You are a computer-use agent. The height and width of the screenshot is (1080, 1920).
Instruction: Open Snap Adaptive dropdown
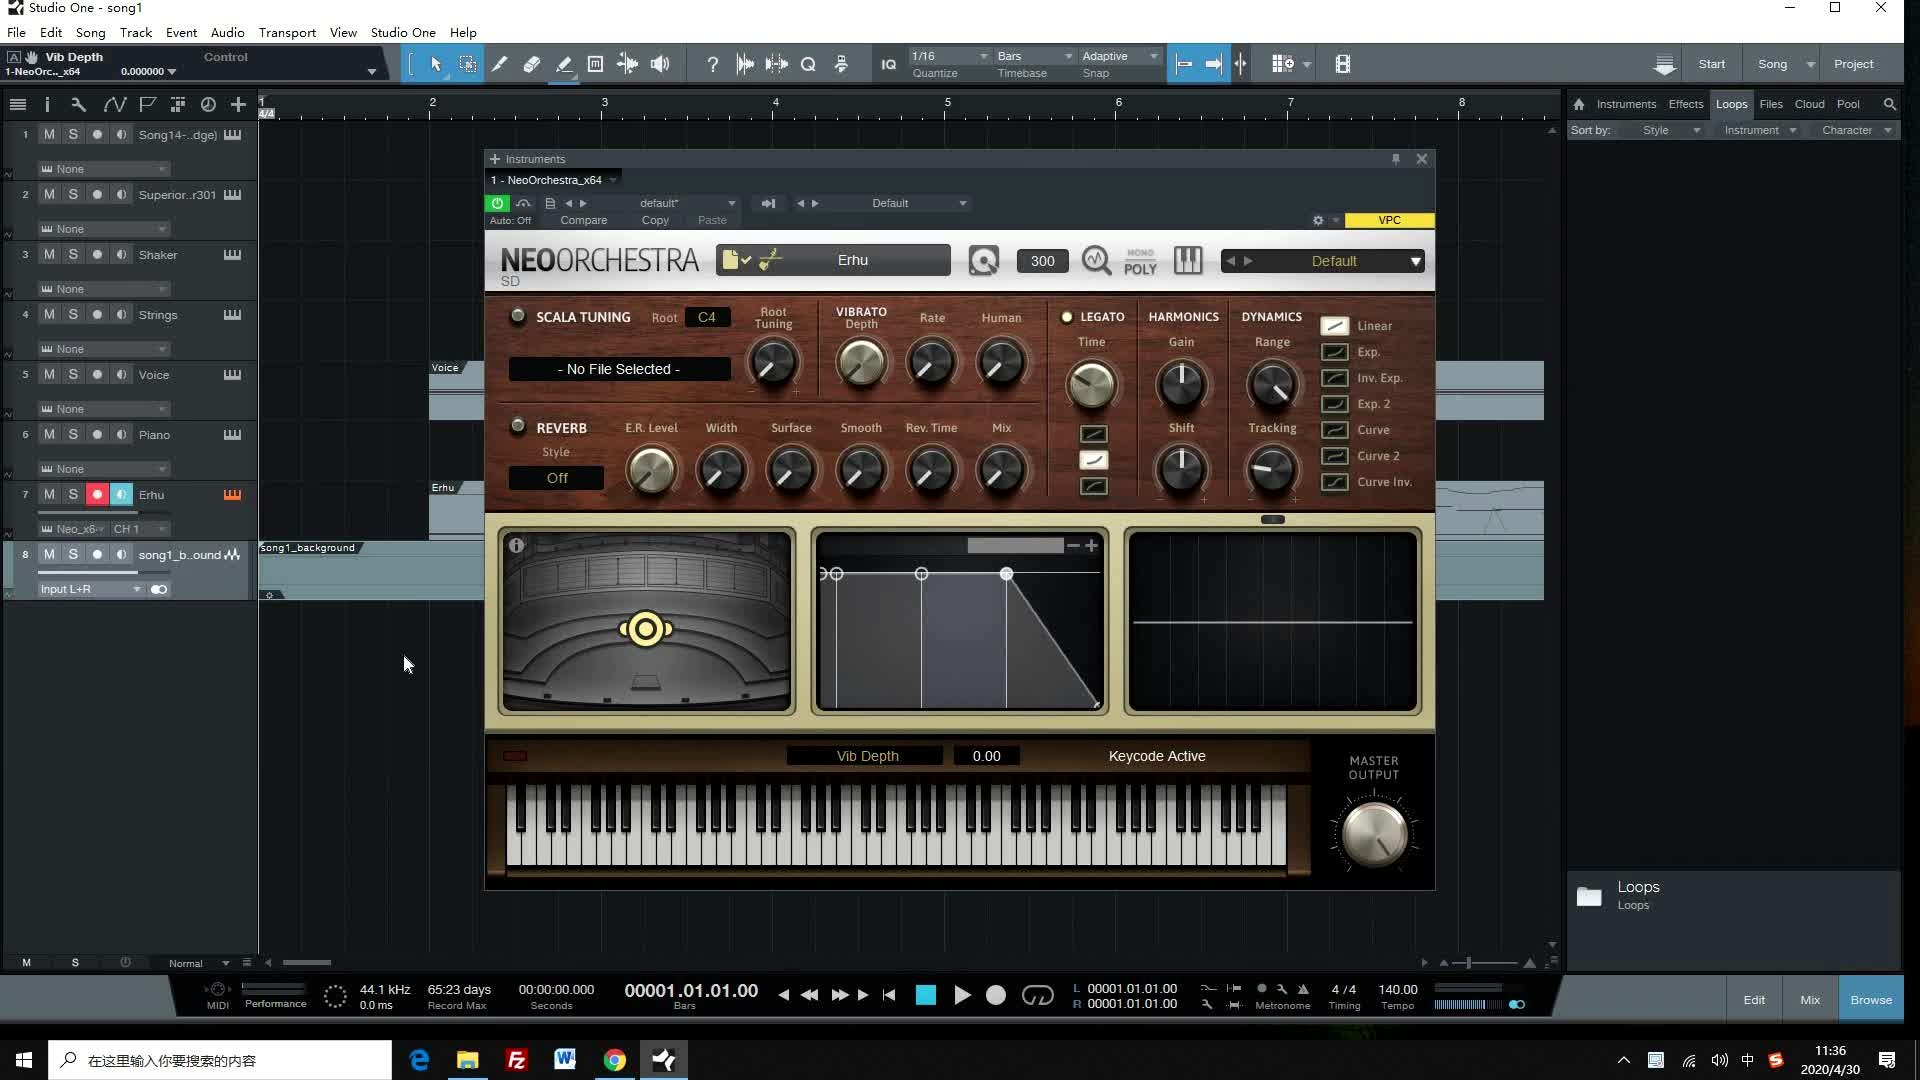pos(1120,56)
